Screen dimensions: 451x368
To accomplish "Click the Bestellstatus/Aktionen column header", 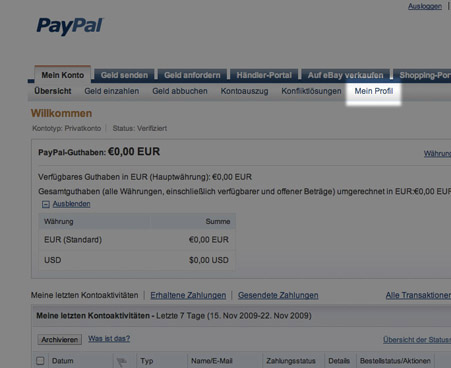I will click(x=395, y=361).
